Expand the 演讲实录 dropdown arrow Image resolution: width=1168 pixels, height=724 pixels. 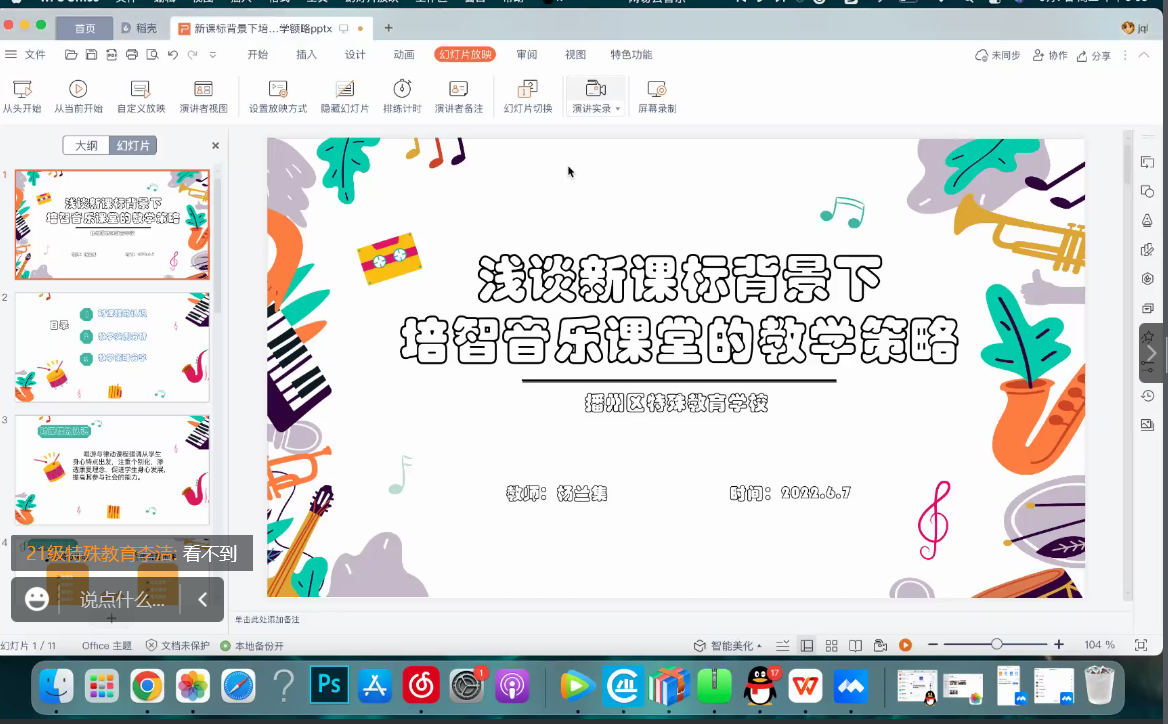coord(617,109)
